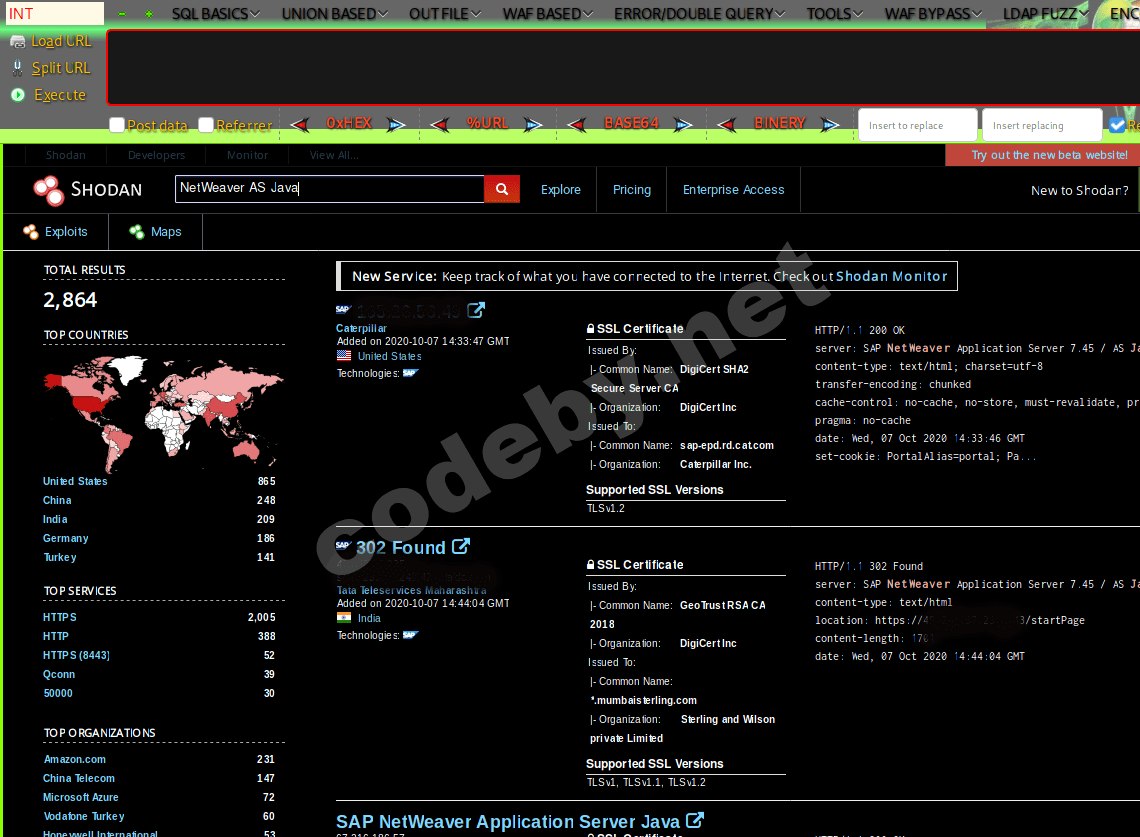The image size is (1140, 837).
Task: Click left arrow before 0xHEX
Action: pos(300,124)
